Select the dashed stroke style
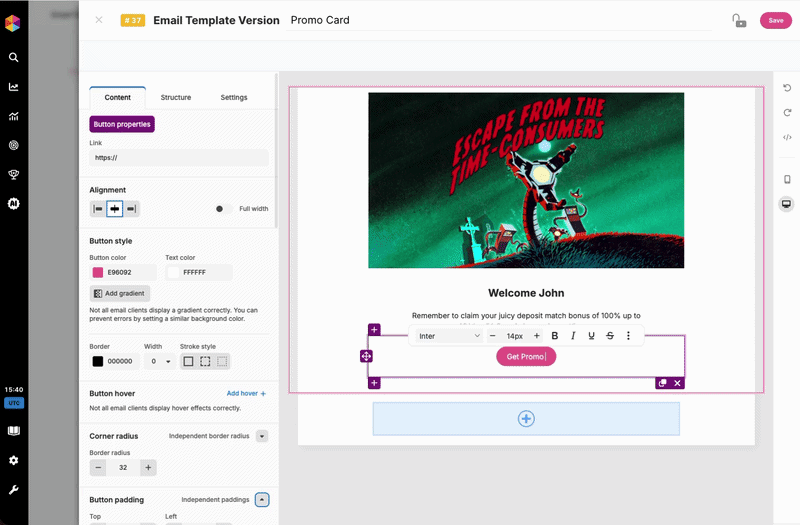The height and width of the screenshot is (525, 800). [x=205, y=361]
